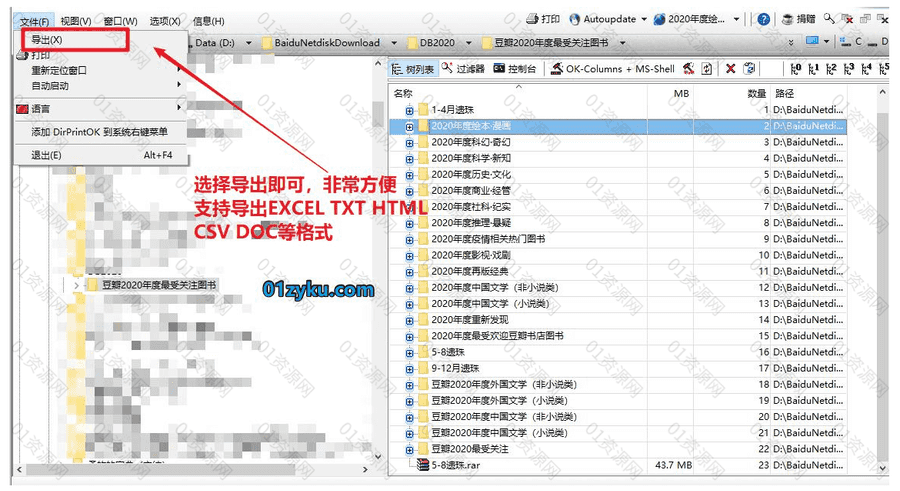The image size is (900, 491).
Task: Click the red tools icon after MS-Shell
Action: click(688, 69)
